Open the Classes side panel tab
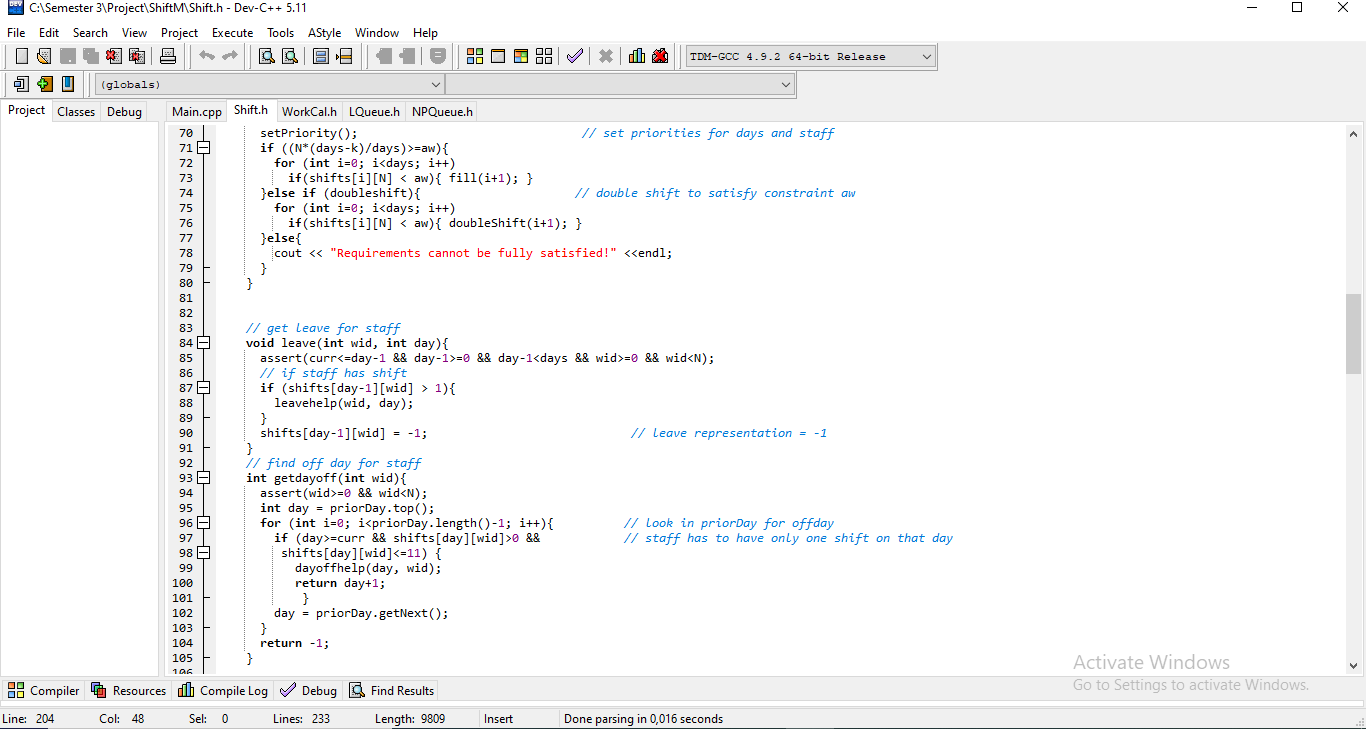1366x729 pixels. pos(76,112)
